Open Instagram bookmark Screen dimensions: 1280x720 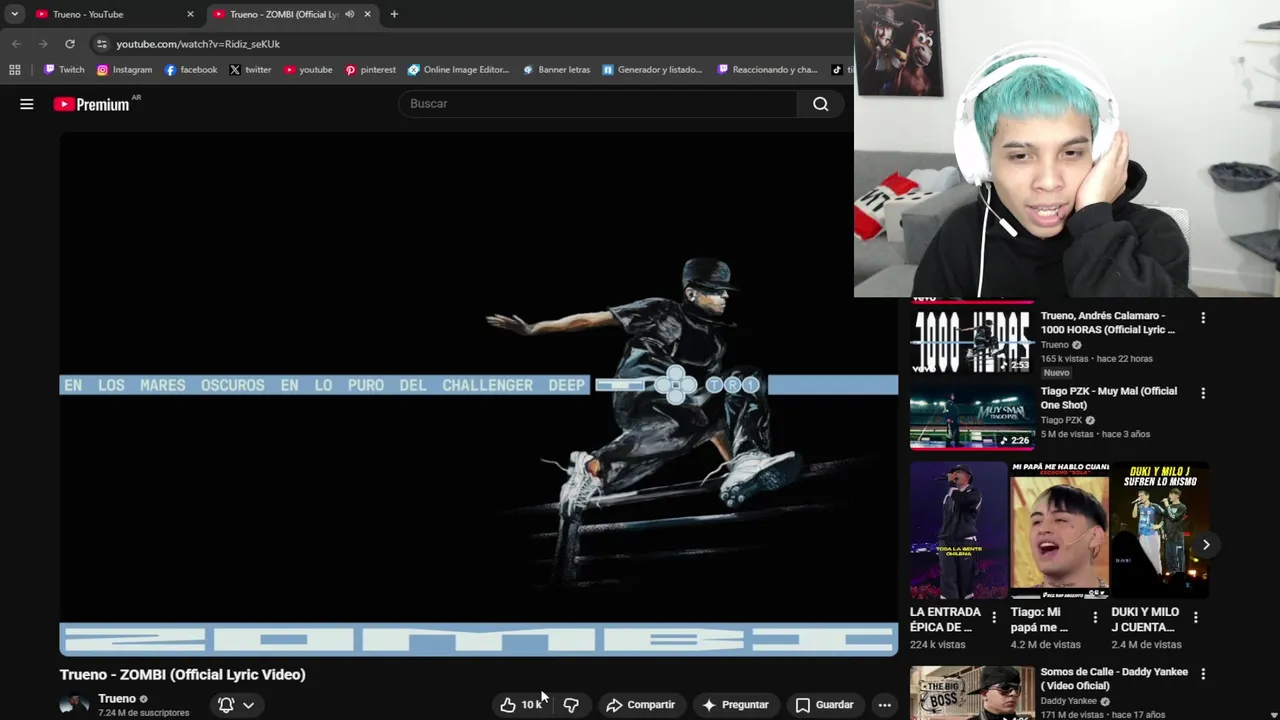[x=124, y=70]
